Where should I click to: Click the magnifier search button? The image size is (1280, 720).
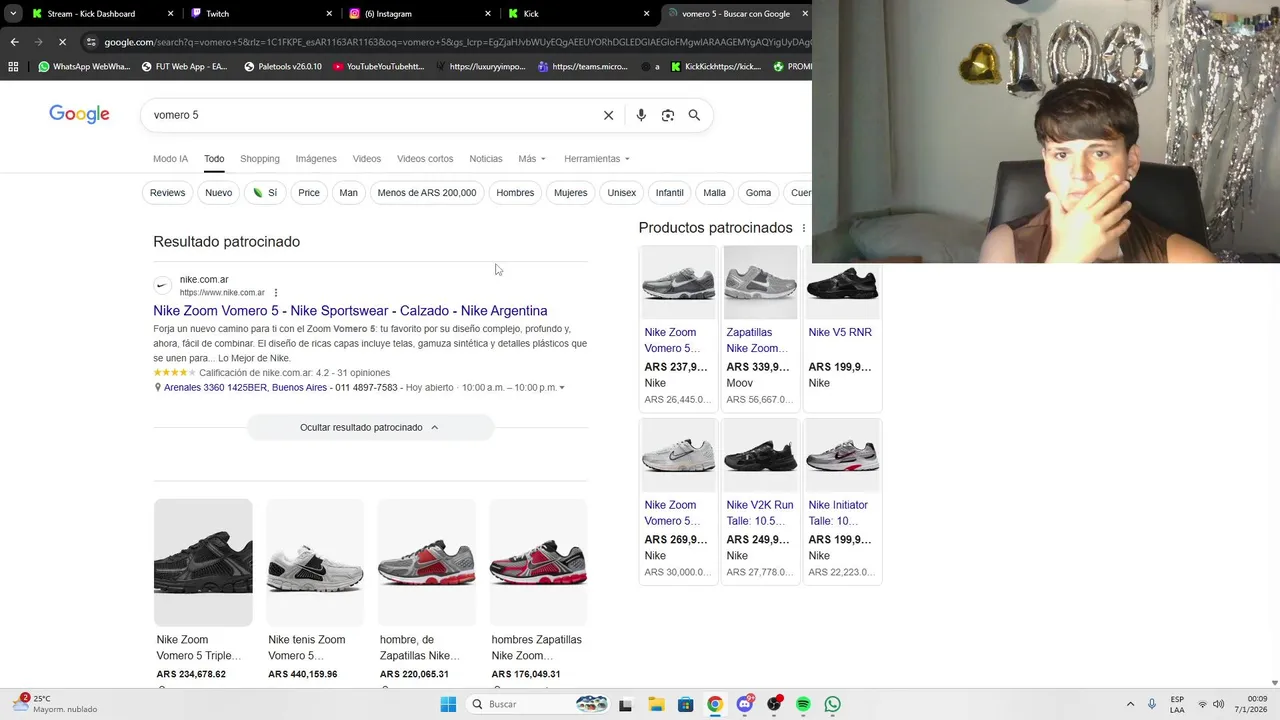click(x=694, y=115)
